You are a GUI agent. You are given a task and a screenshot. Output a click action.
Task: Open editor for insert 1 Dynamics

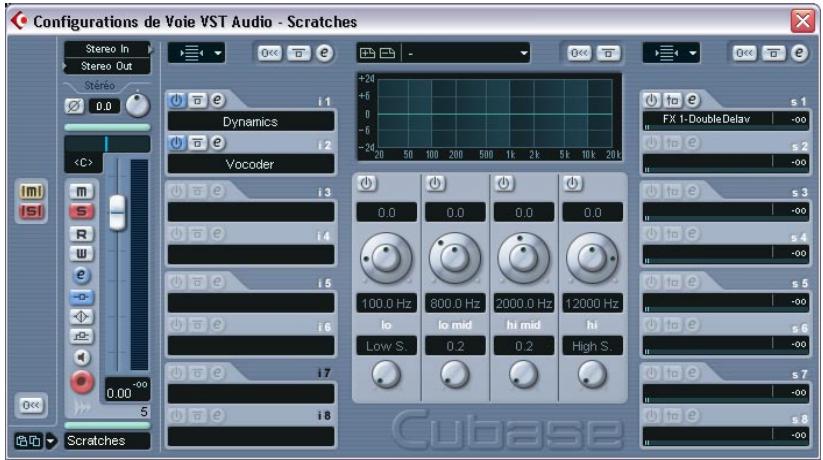(217, 100)
